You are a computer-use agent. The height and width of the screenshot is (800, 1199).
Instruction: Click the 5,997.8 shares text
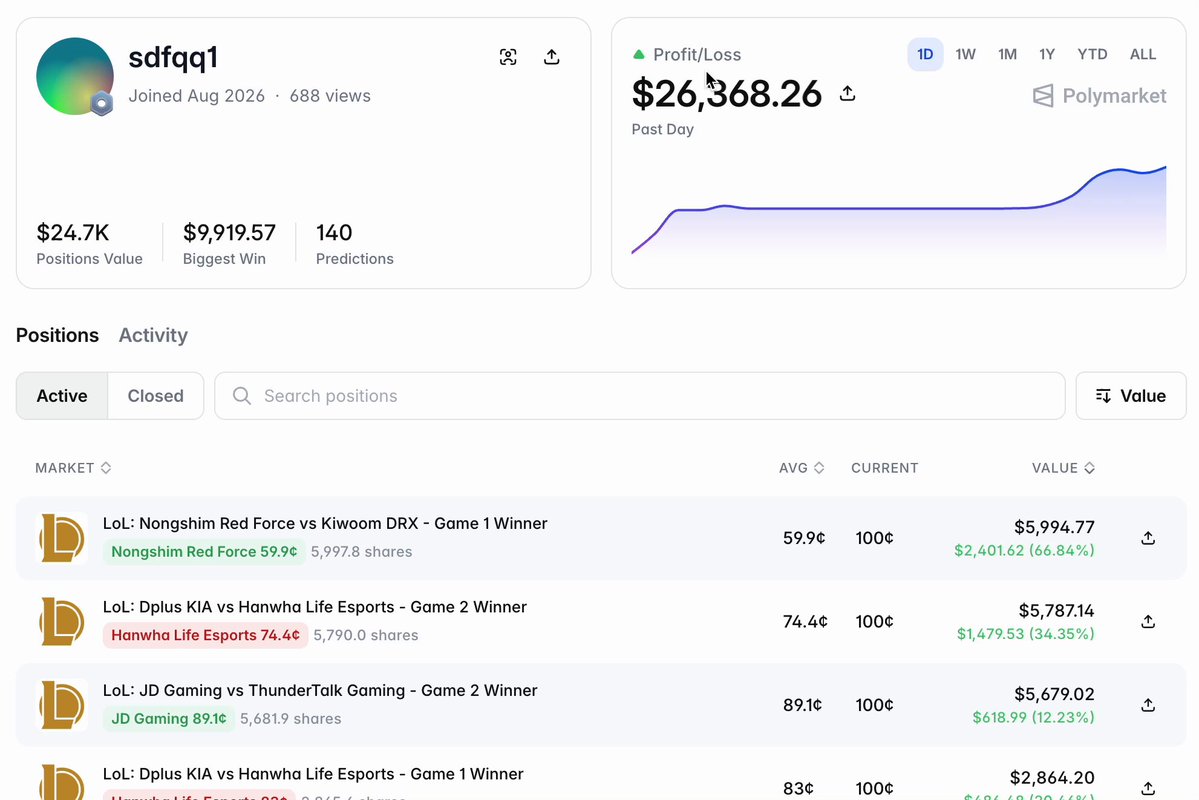pyautogui.click(x=361, y=551)
